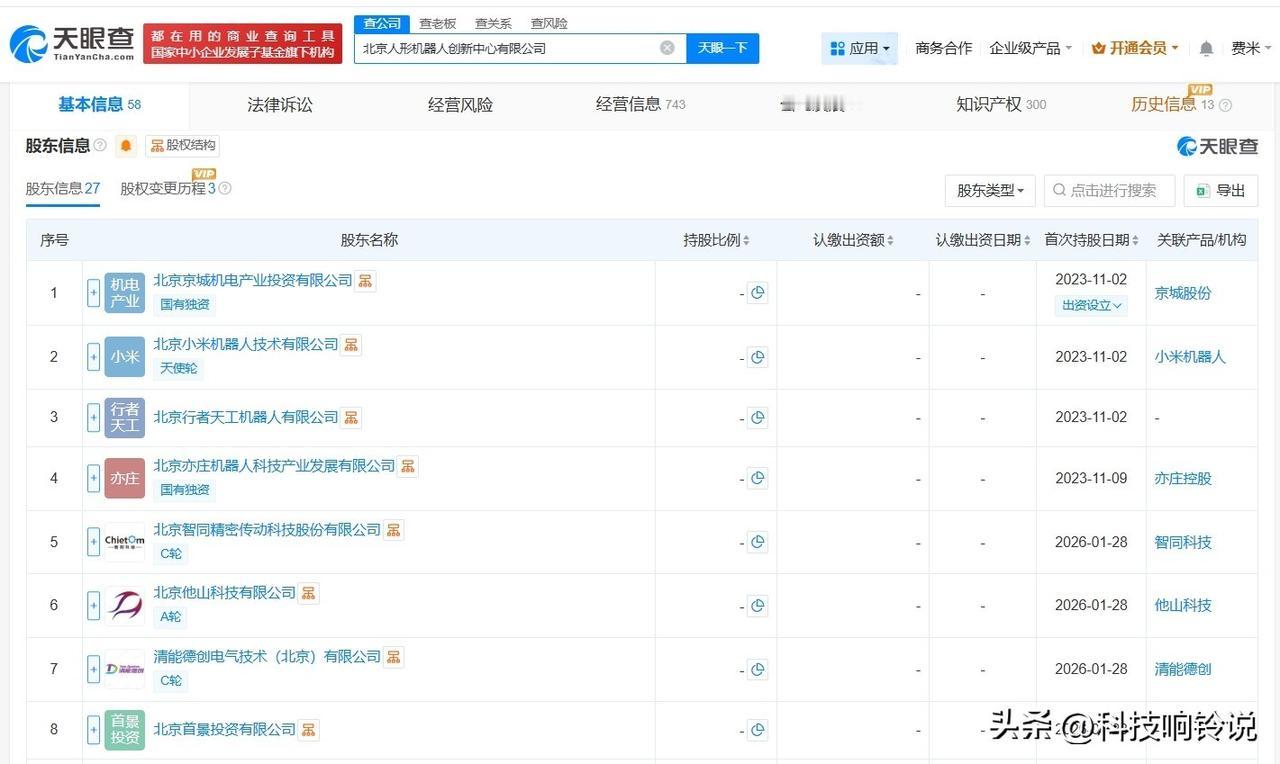Click the help icon next to 股权变更历程
This screenshot has width=1280, height=764.
click(225, 188)
